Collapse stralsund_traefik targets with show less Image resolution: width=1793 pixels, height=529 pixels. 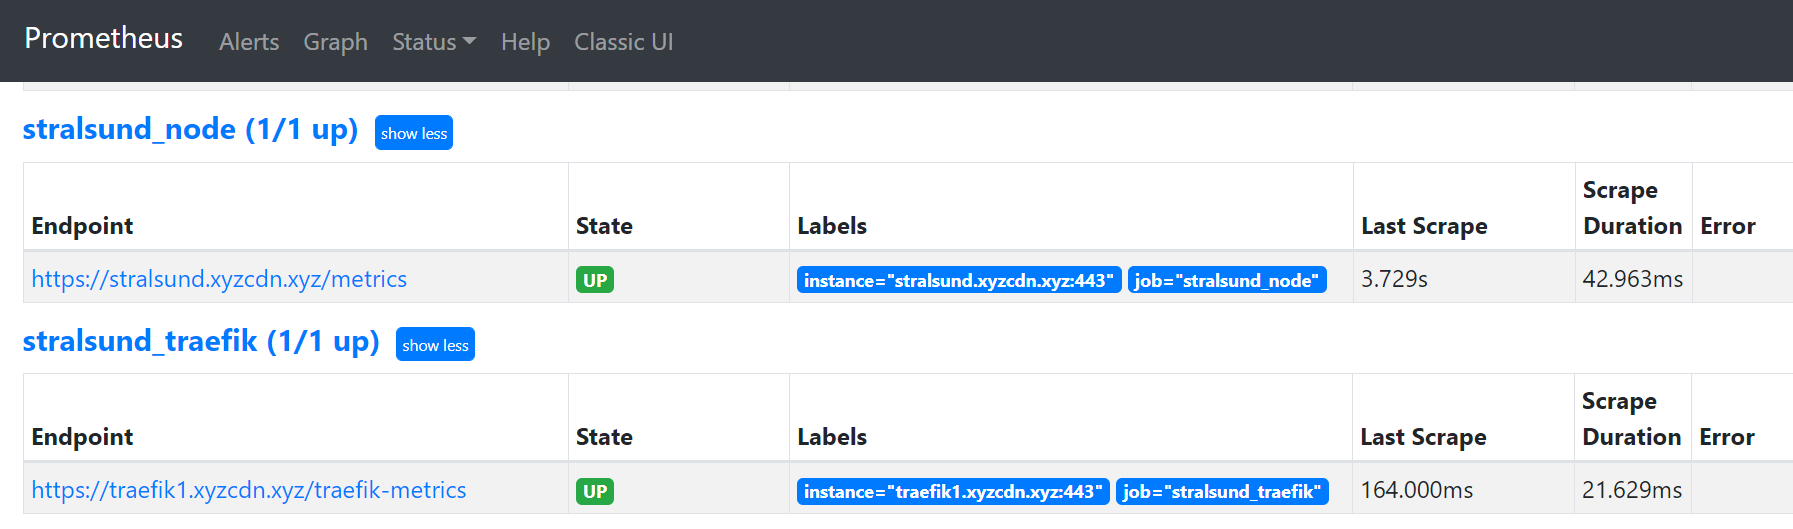click(435, 345)
